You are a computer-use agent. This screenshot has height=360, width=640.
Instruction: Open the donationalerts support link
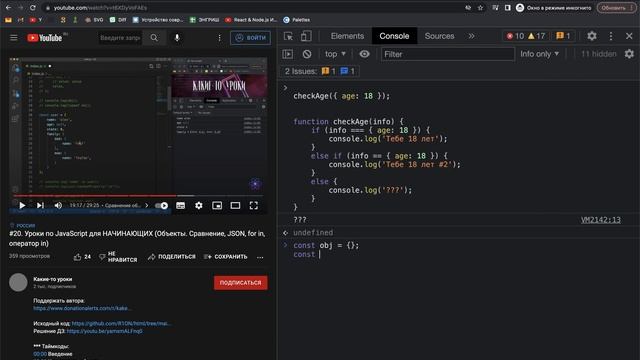coord(82,308)
